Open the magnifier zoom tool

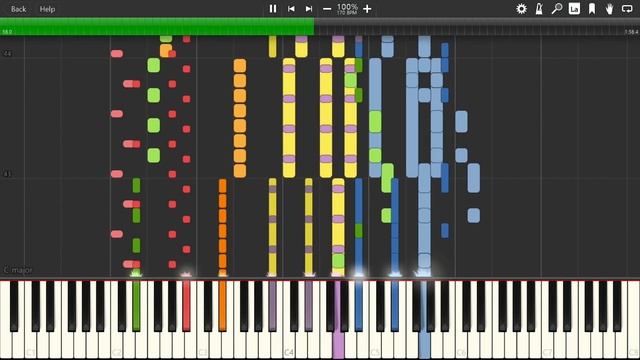click(557, 9)
